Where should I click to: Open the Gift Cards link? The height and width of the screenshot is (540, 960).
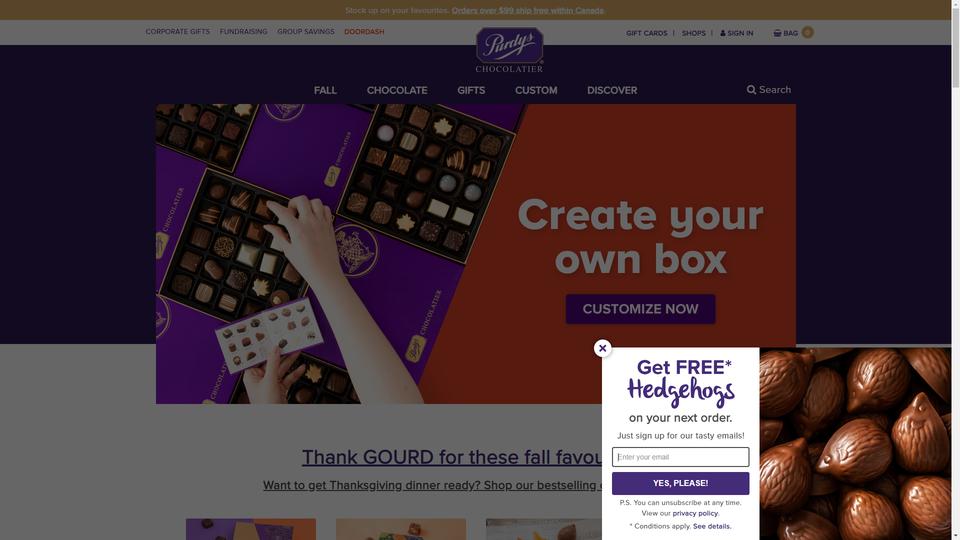[647, 33]
